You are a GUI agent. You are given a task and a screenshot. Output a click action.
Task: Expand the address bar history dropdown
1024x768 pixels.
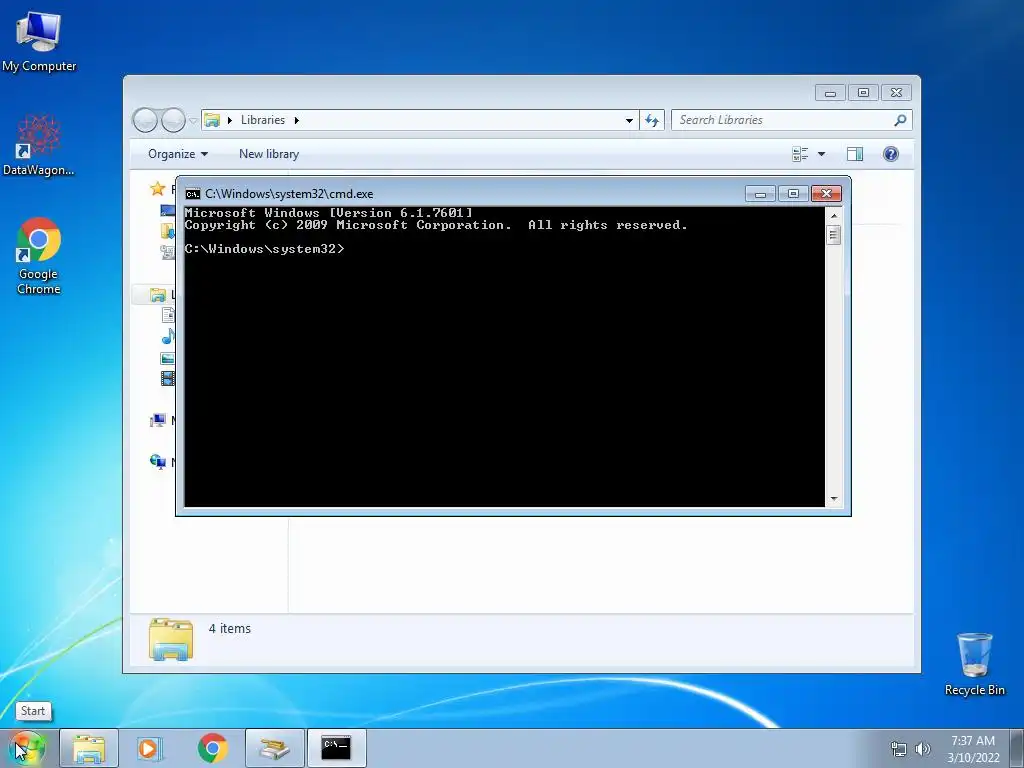point(629,120)
